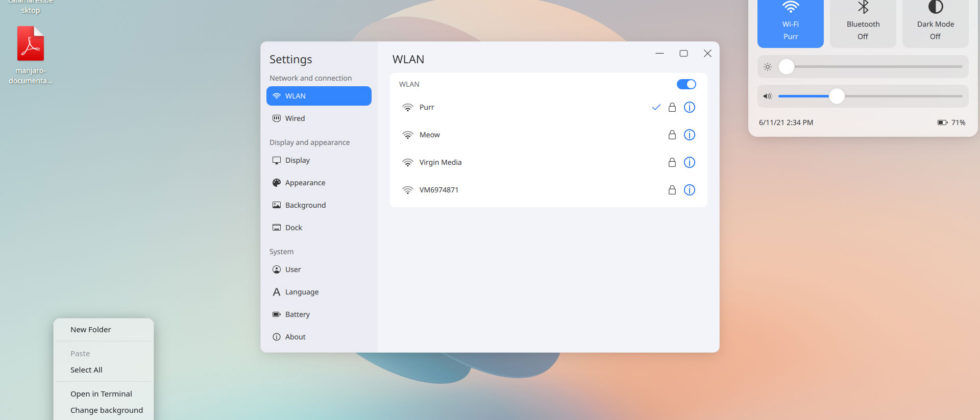Click the battery icon showing 71%
Screen dimensions: 980x420
(942, 122)
